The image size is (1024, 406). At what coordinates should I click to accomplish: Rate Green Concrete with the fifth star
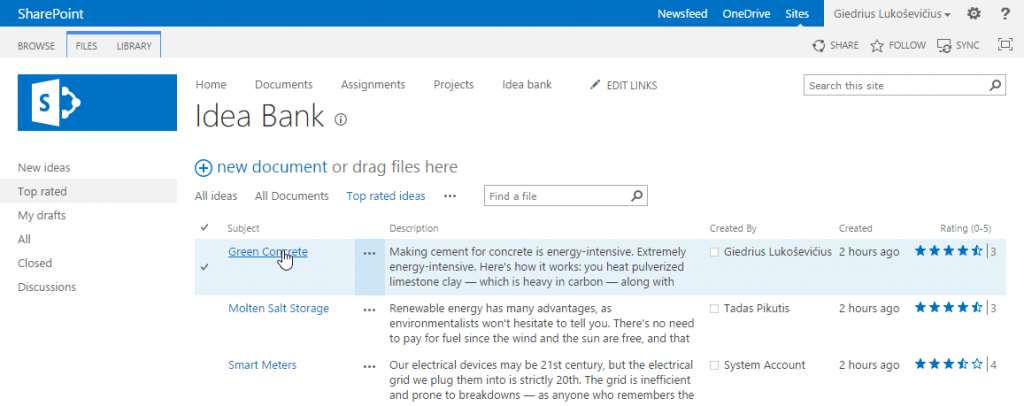tap(977, 251)
